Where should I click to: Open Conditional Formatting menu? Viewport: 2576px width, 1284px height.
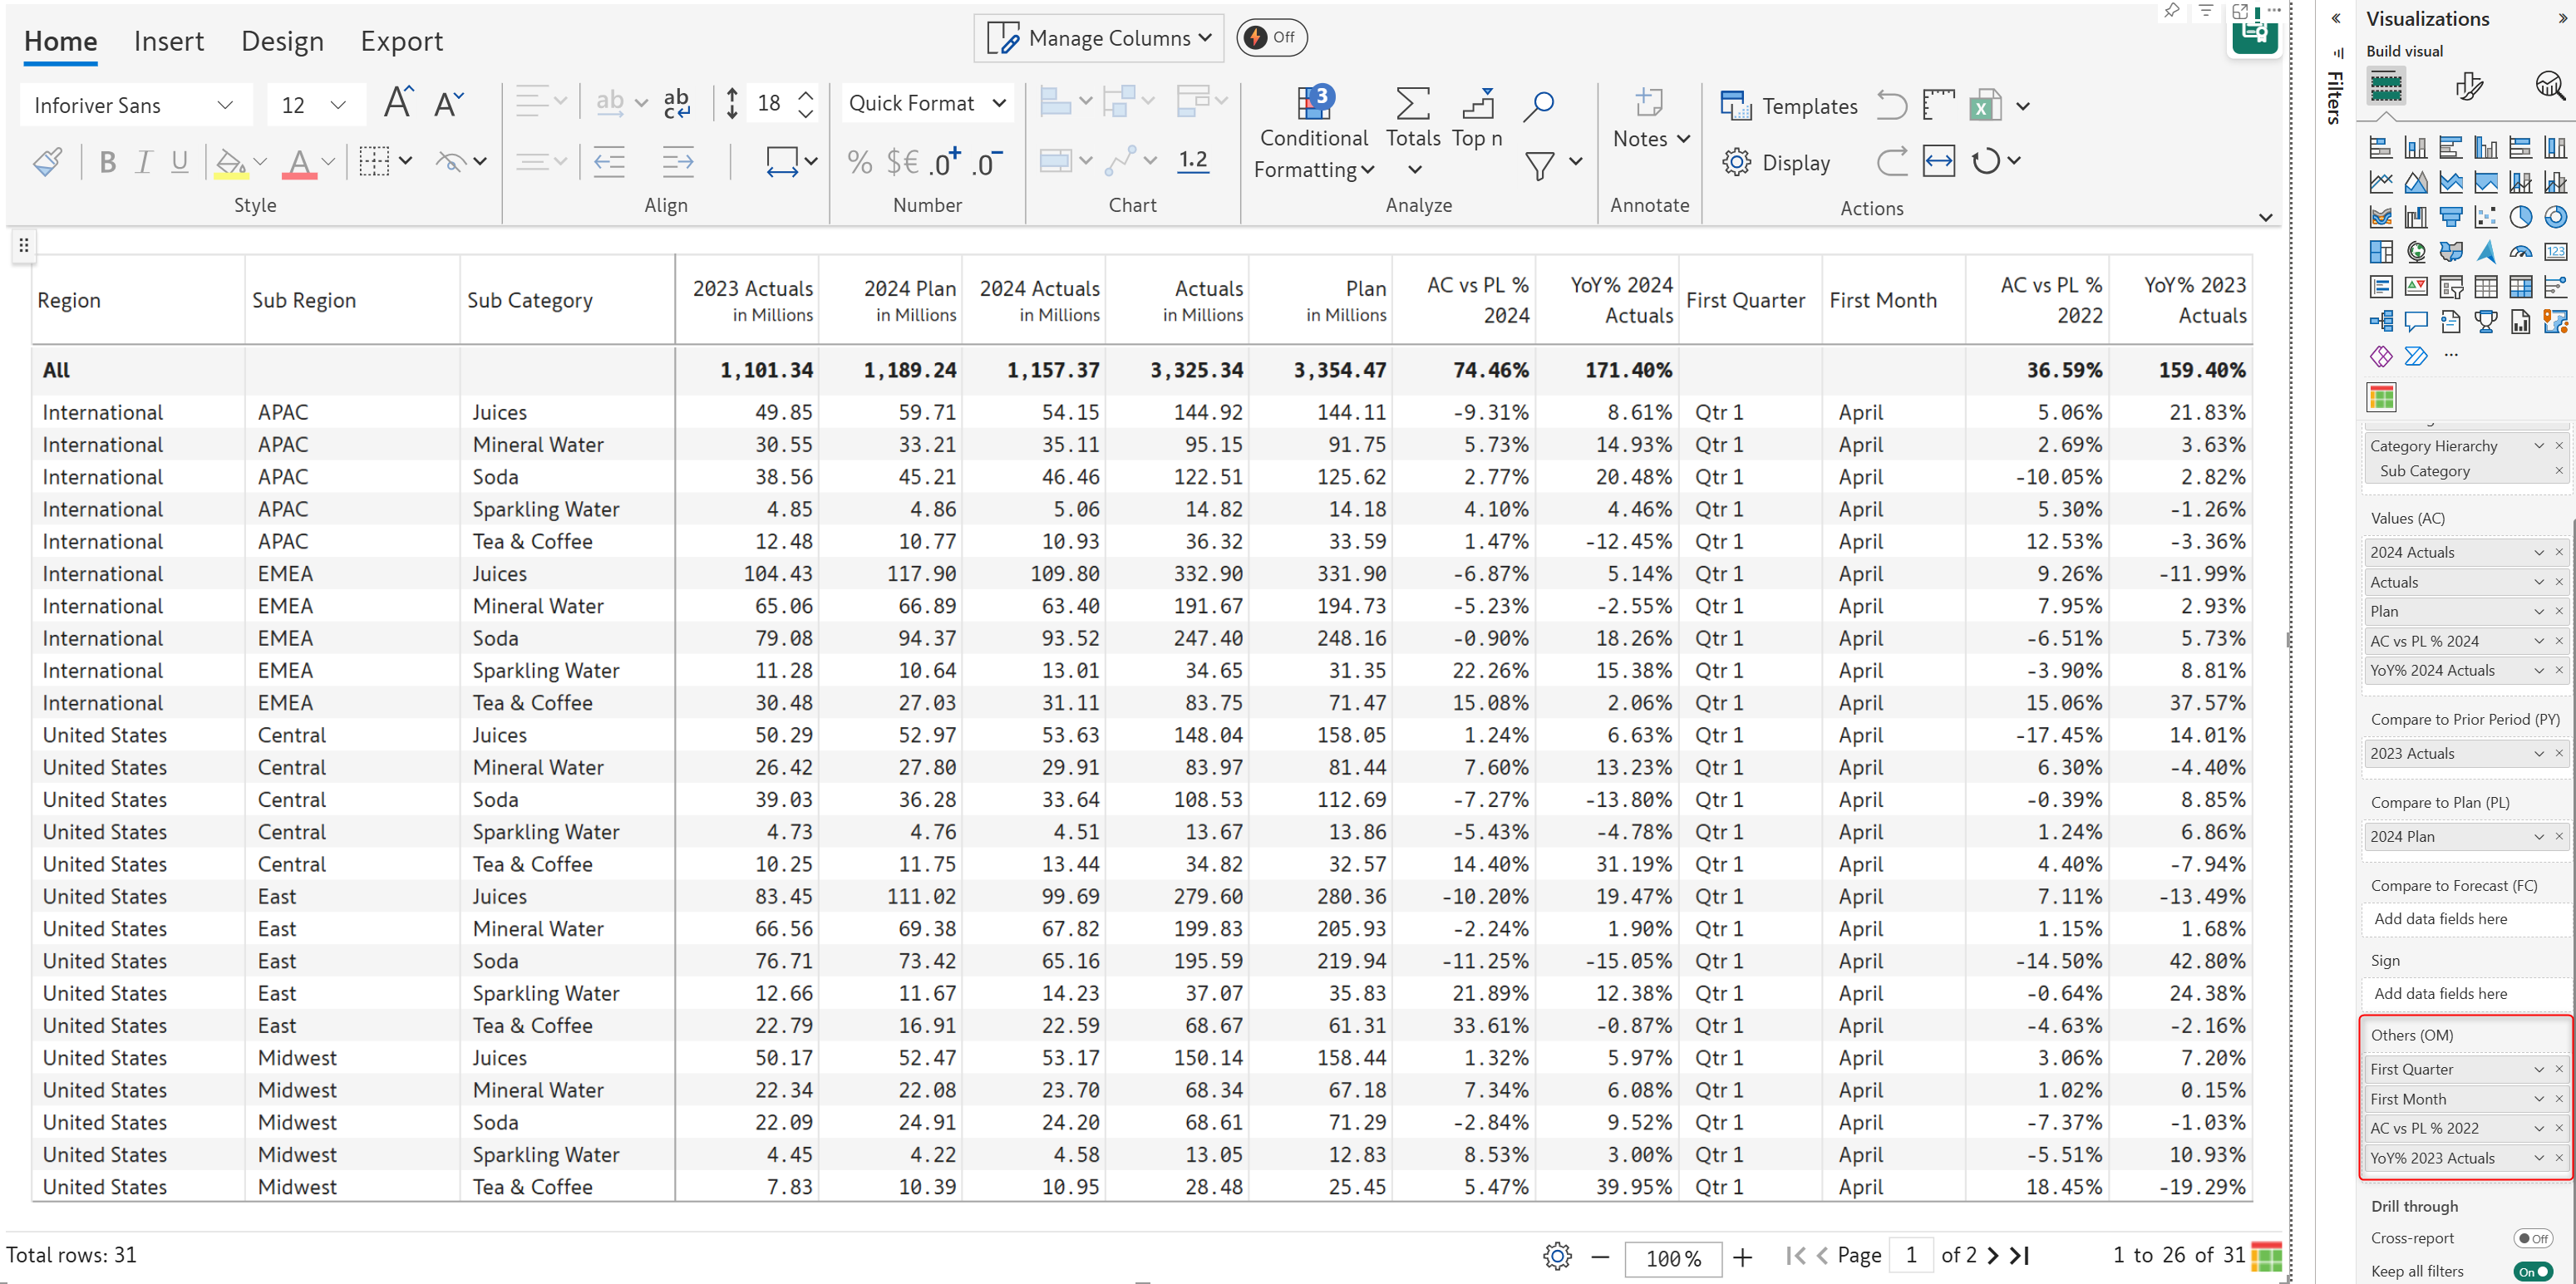[1313, 138]
